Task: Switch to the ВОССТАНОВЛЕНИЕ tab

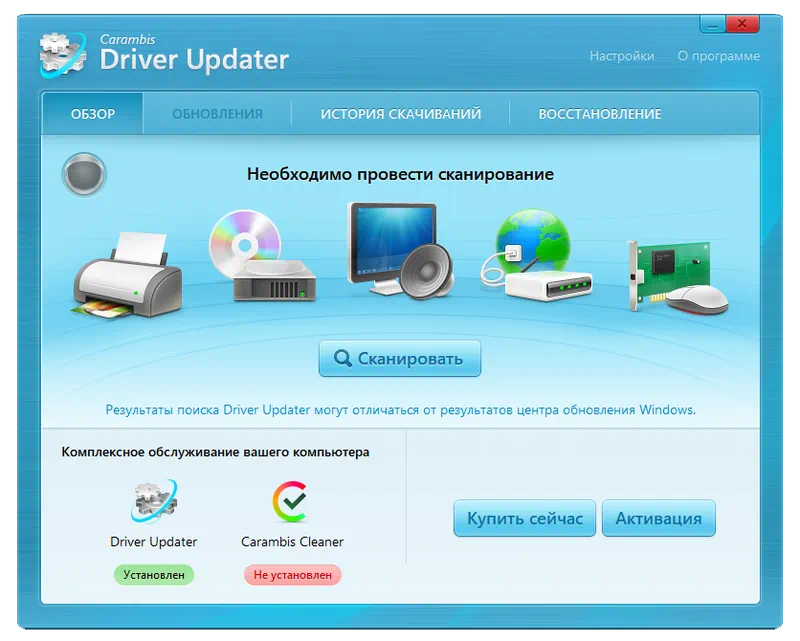Action: point(600,113)
